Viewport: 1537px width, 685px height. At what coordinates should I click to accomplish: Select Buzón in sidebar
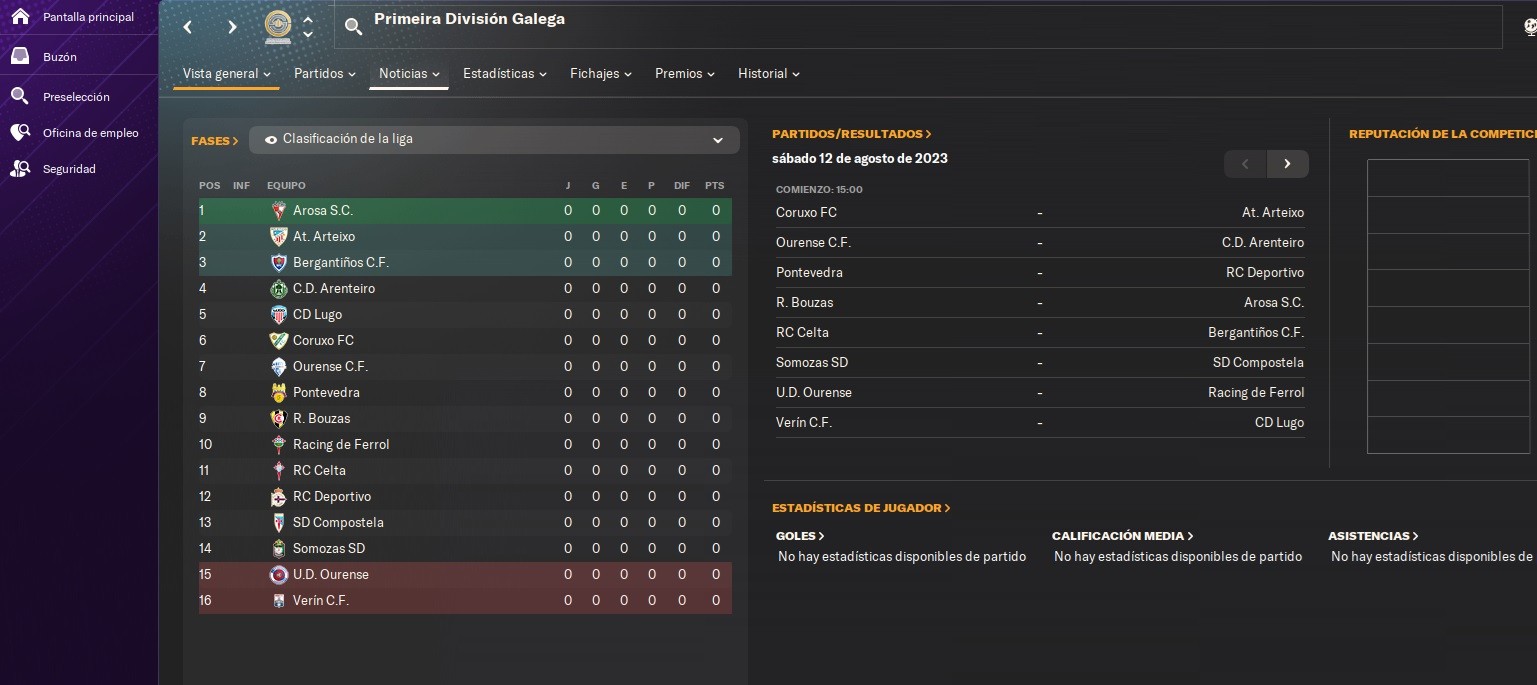click(60, 57)
